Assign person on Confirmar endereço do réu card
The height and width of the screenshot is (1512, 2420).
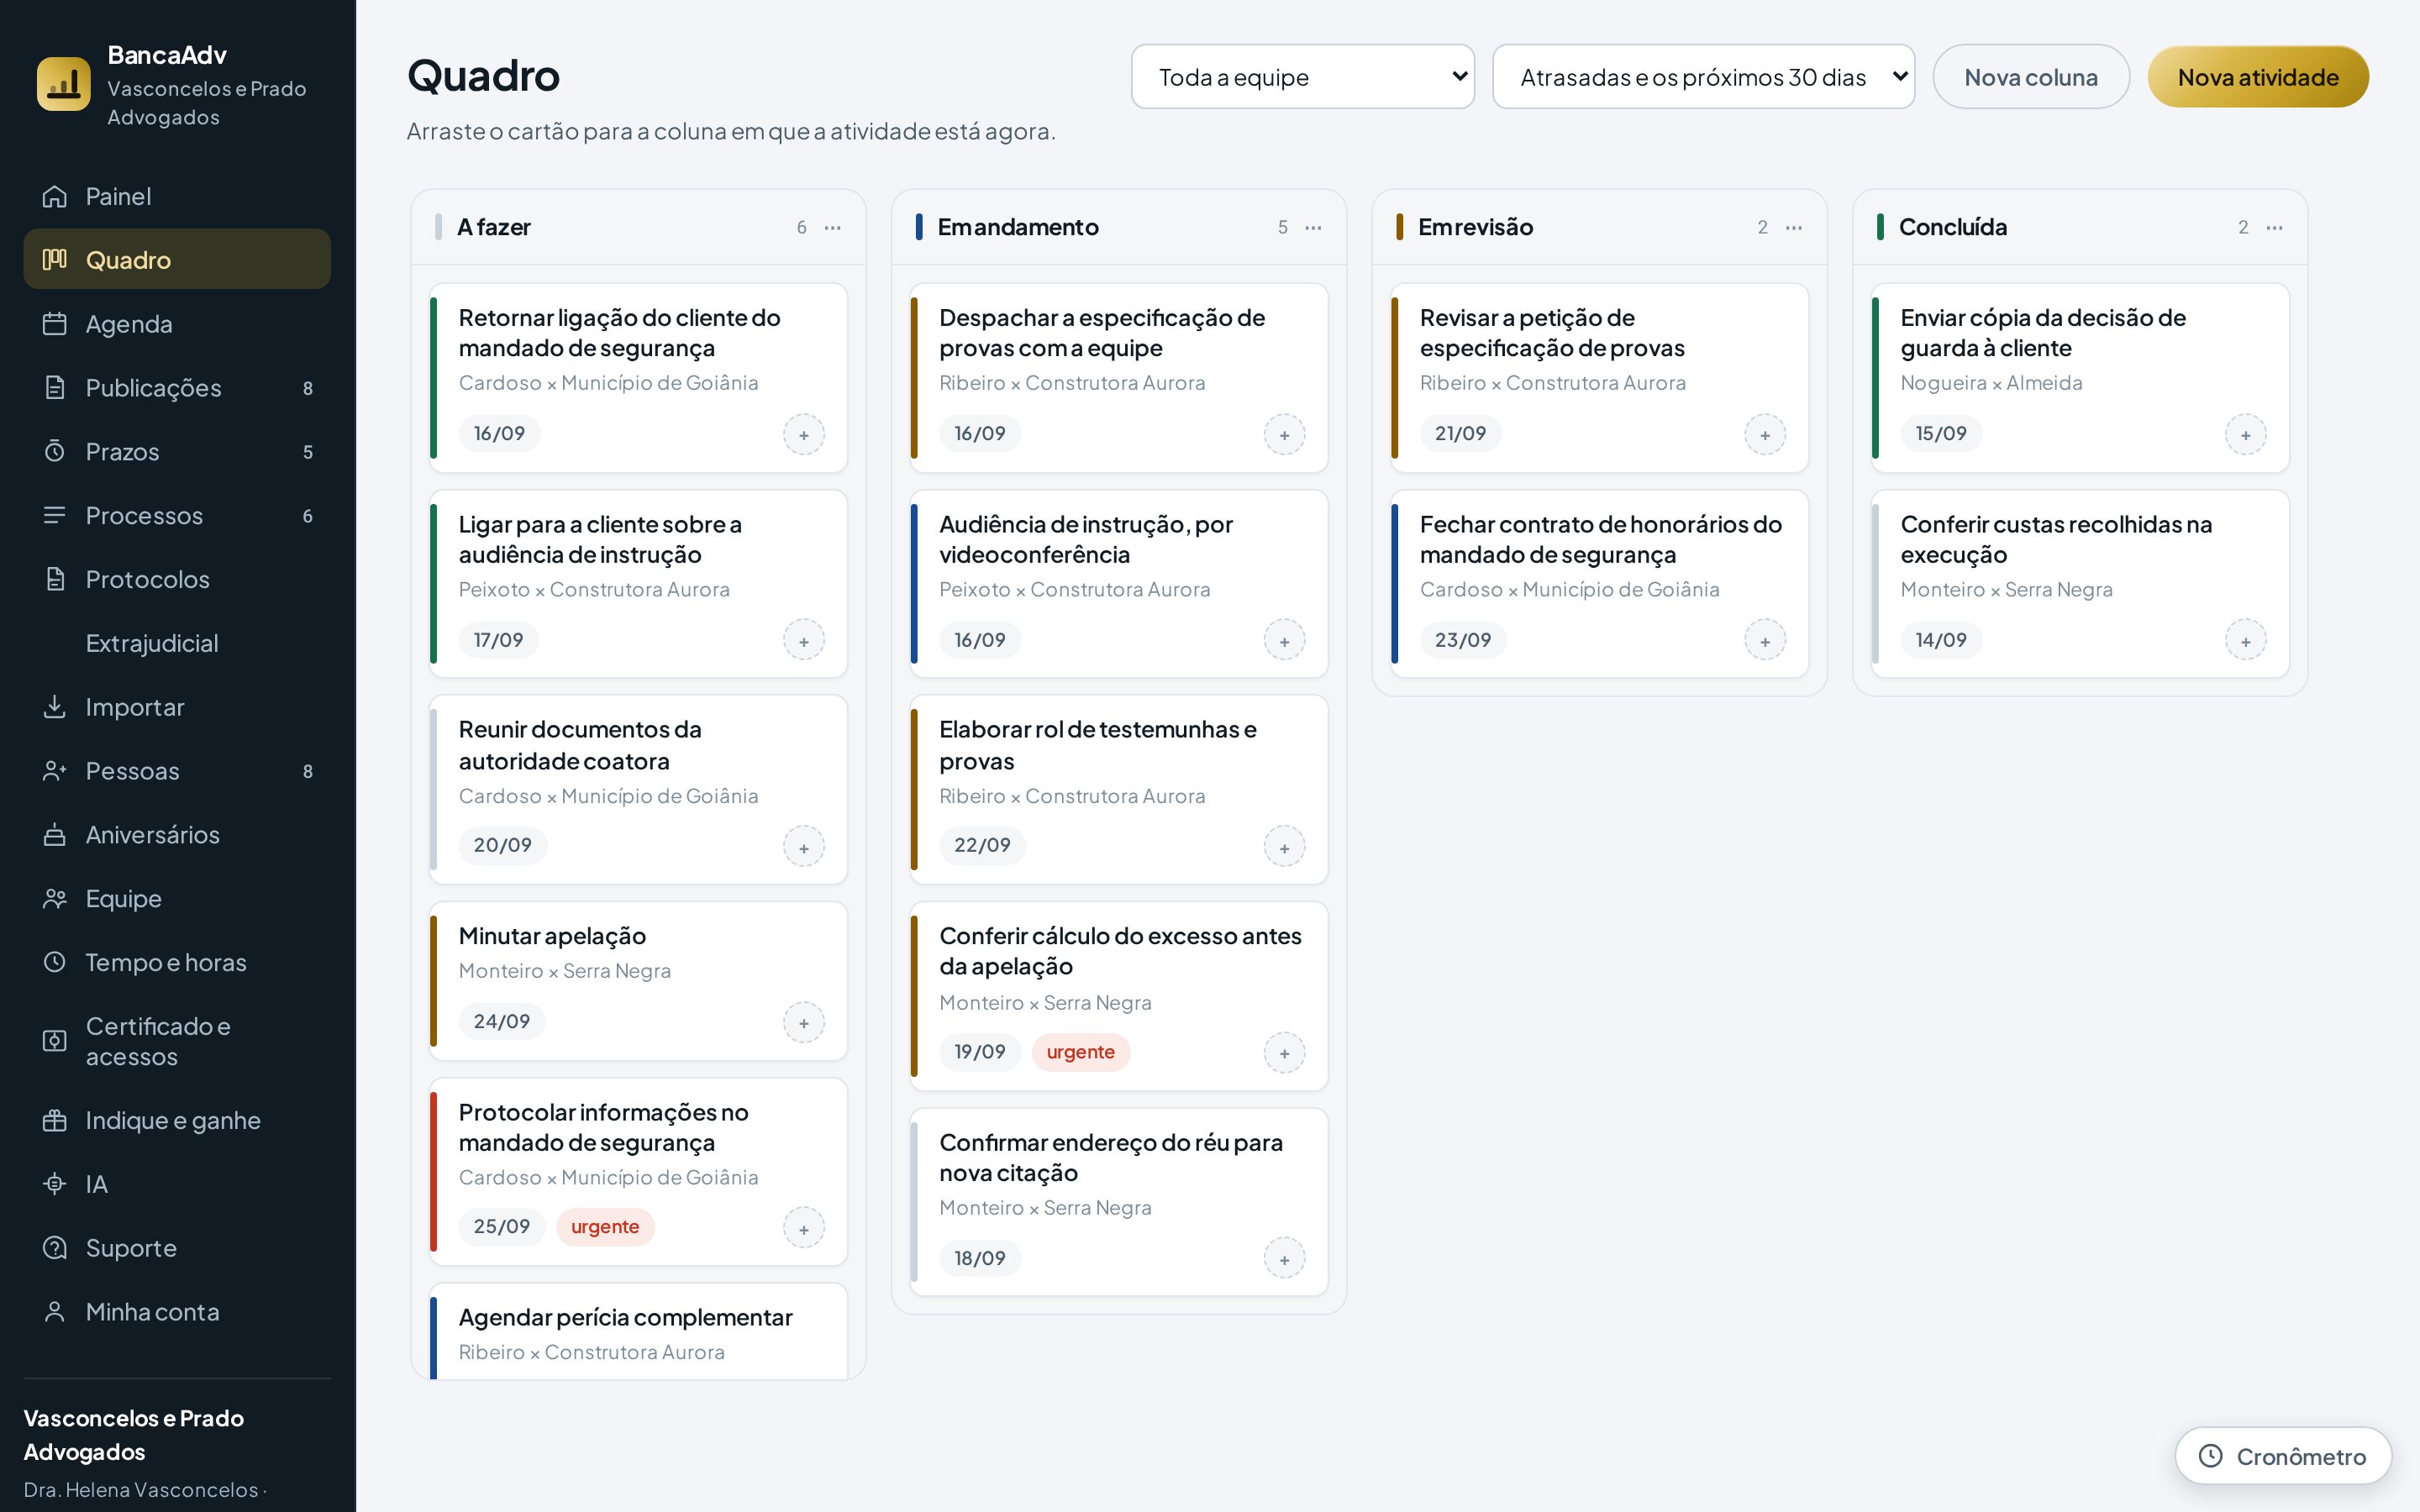coord(1285,1259)
